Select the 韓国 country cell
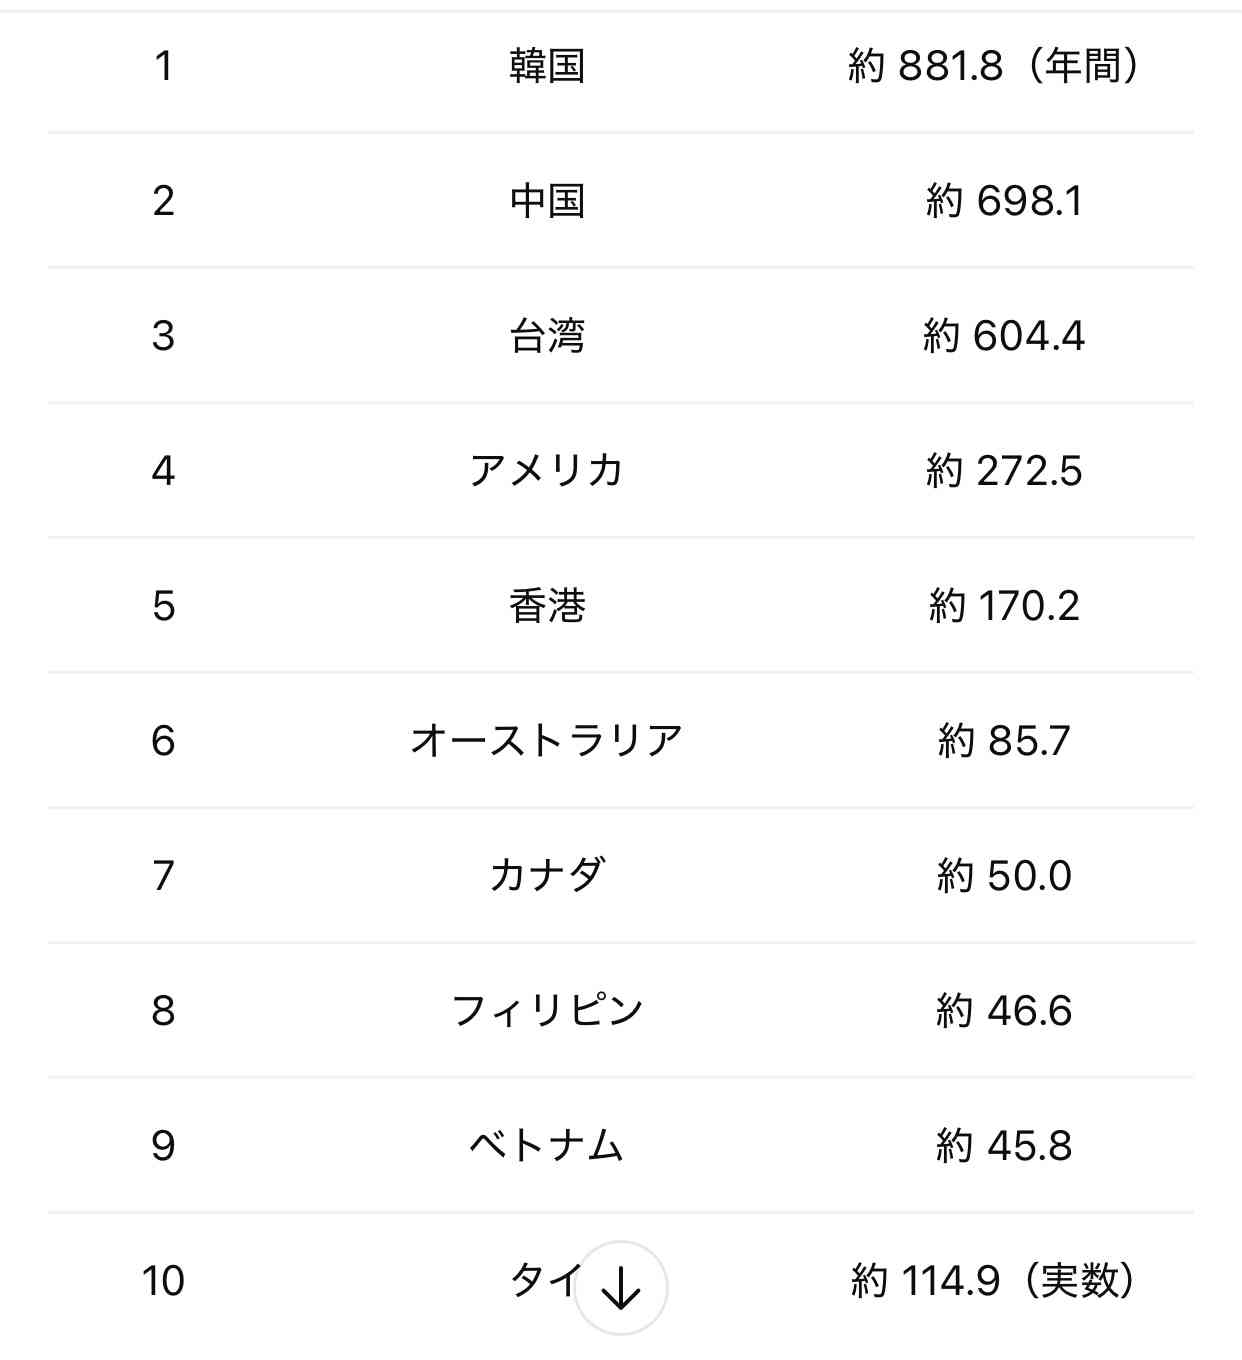Viewport: 1242px width, 1360px height. coord(547,66)
